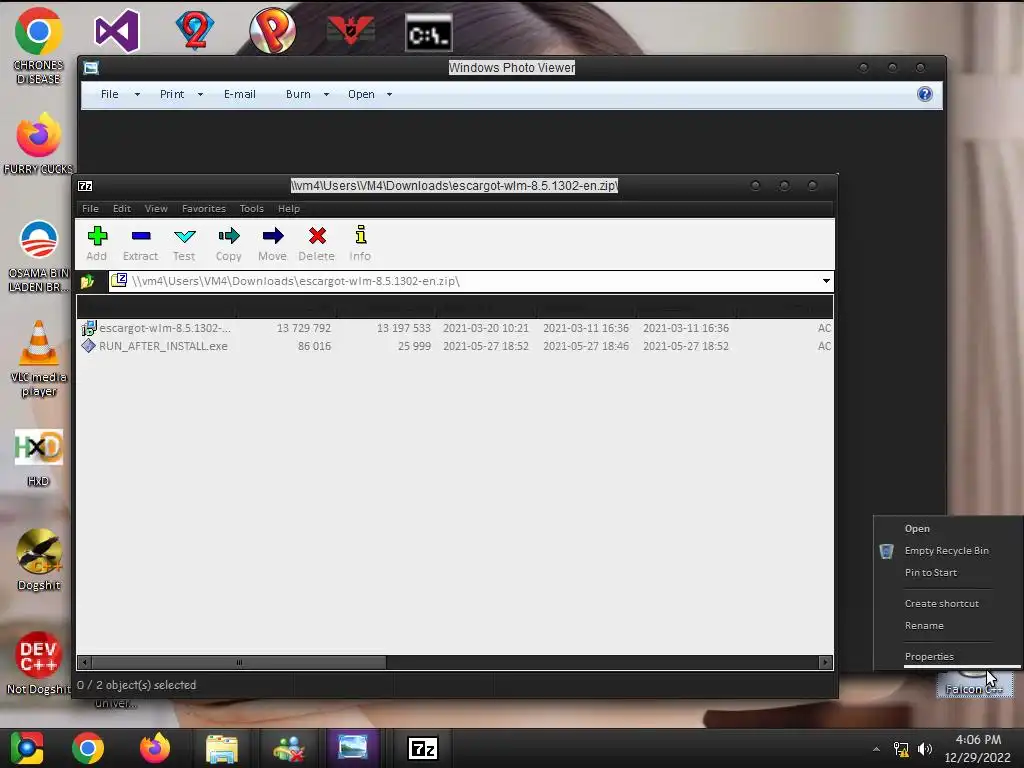The image size is (1024, 768).
Task: Select the Firefox shortcut named FURRY CUCKS
Action: (39, 144)
